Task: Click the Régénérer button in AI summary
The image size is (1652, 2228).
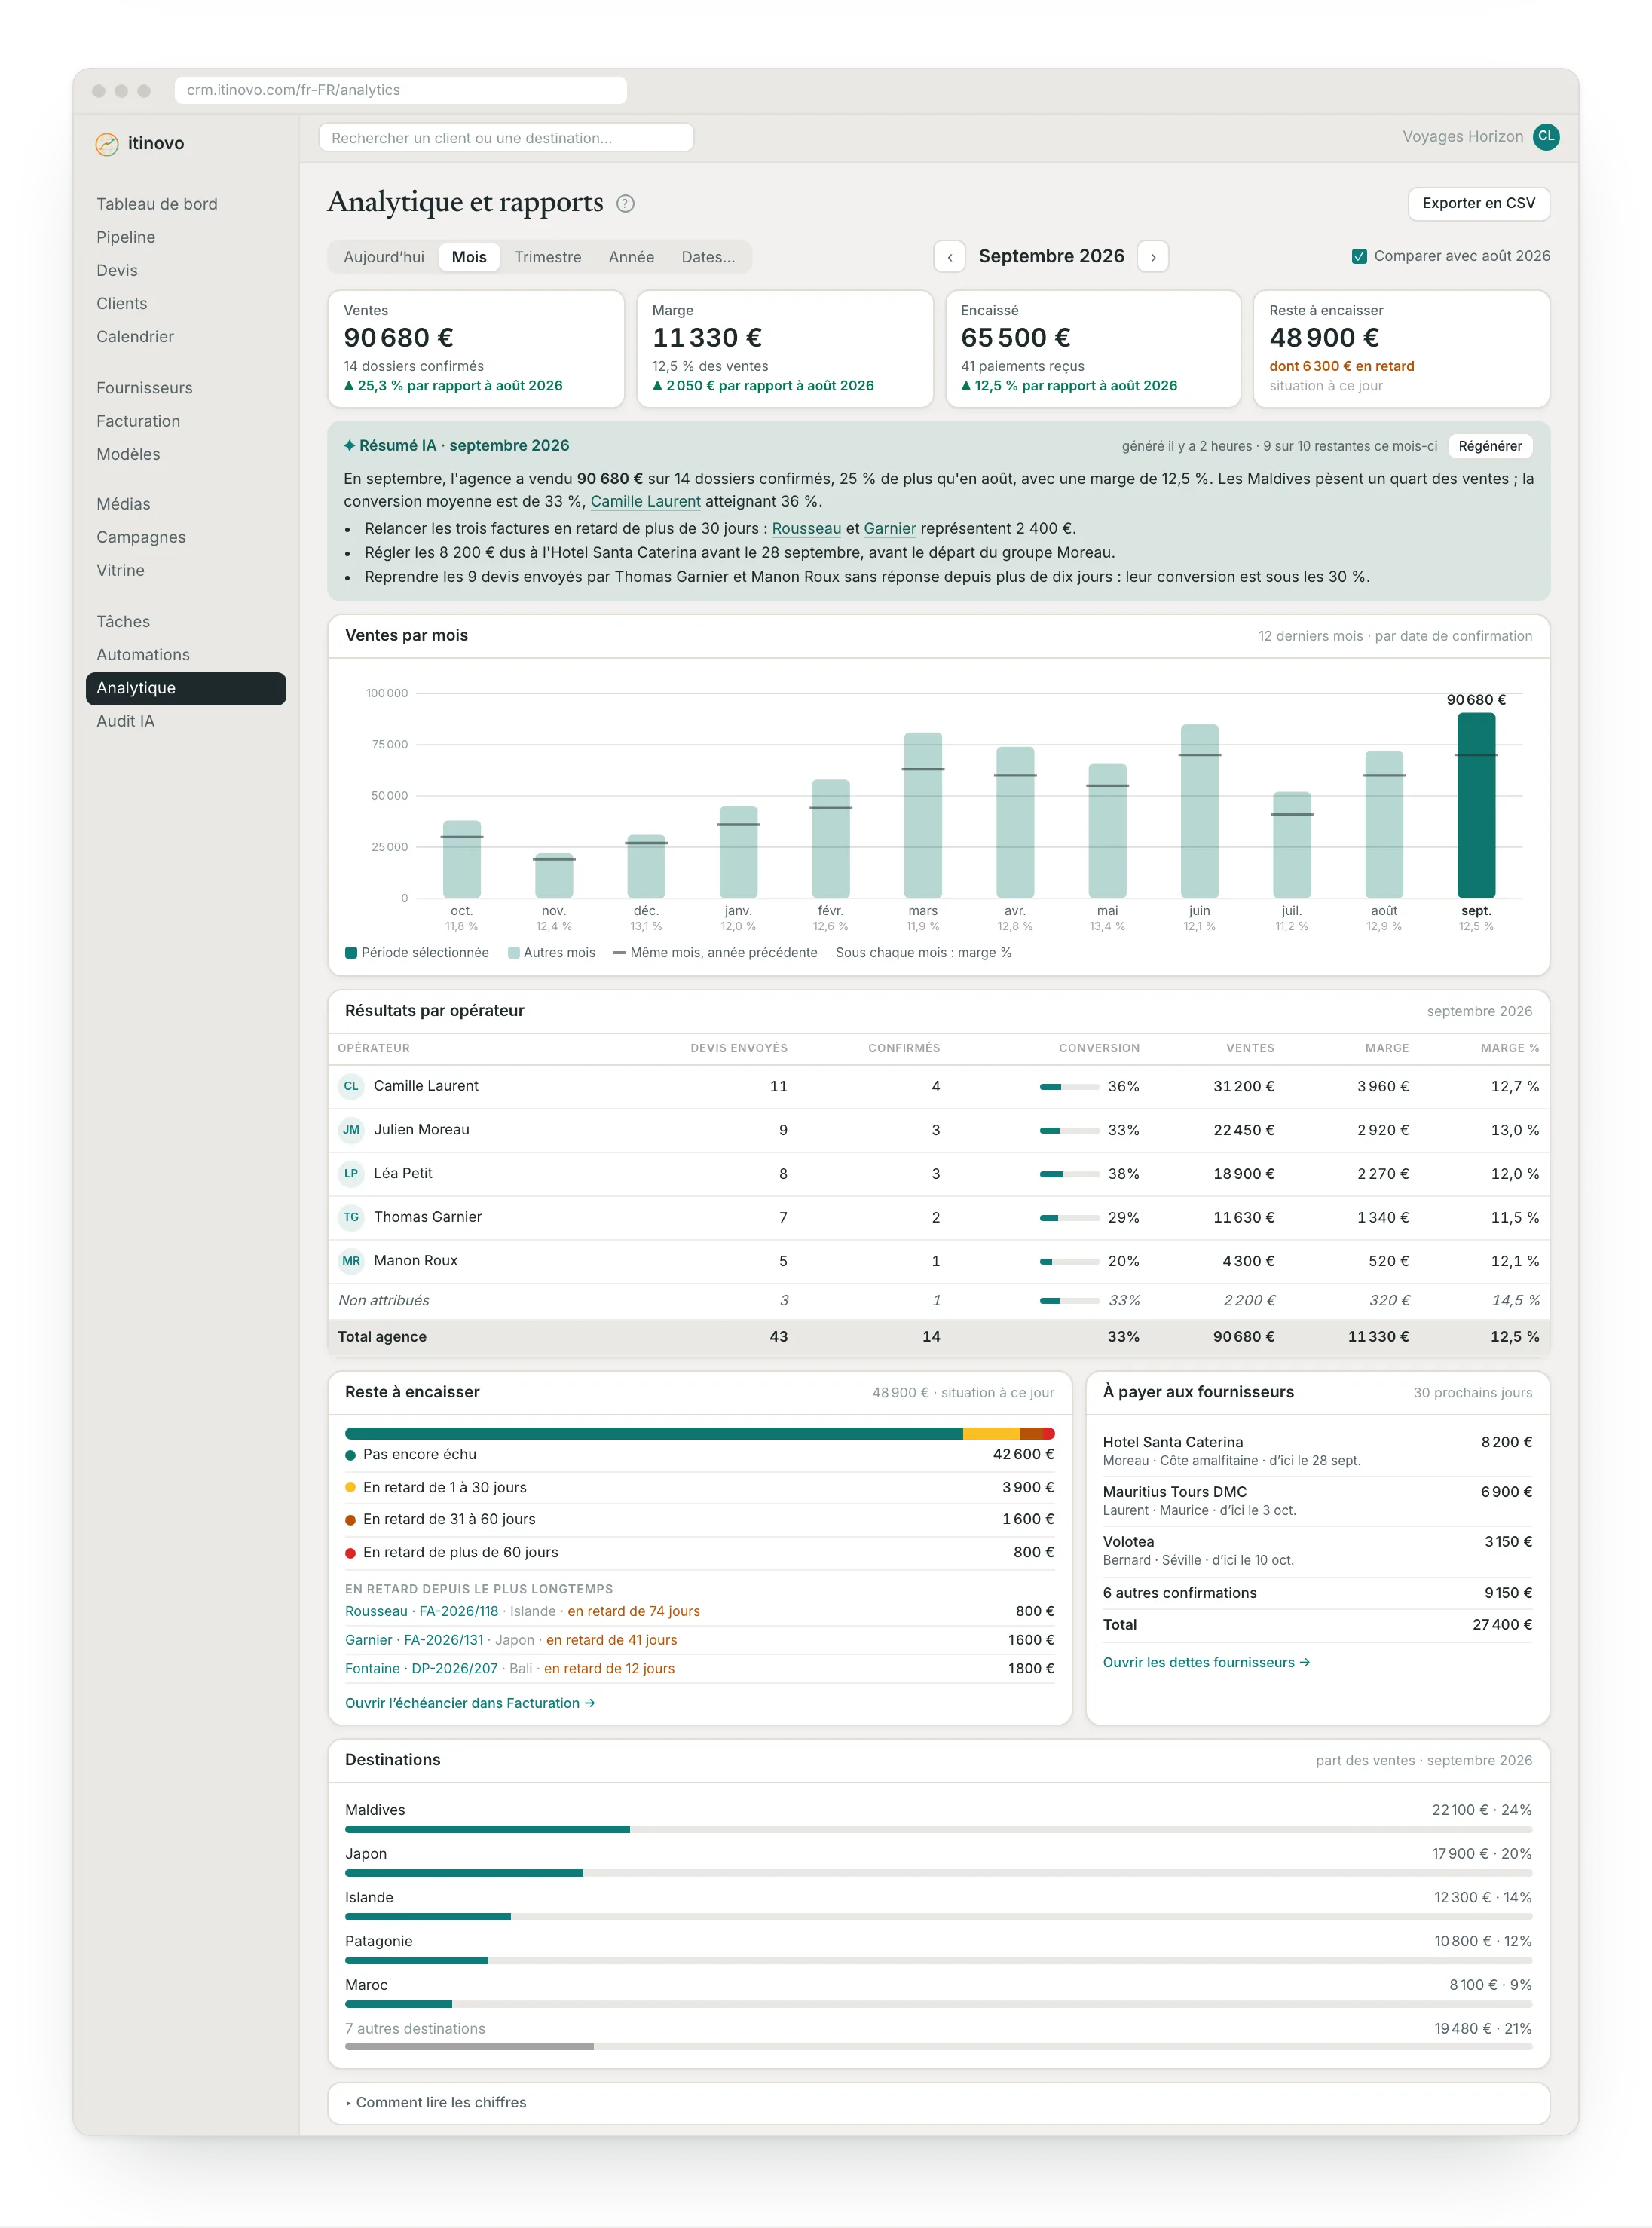Action: (1489, 446)
